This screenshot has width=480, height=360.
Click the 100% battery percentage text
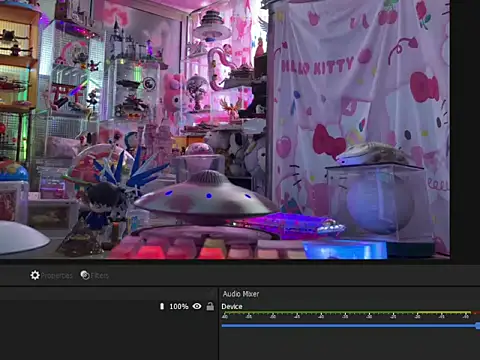[x=179, y=306]
